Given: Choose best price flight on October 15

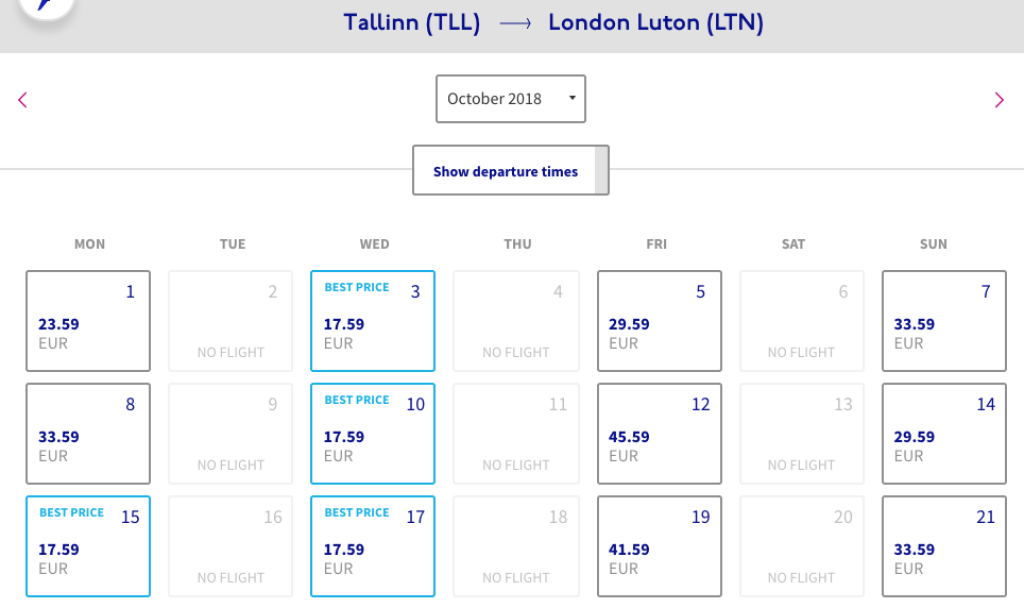Looking at the screenshot, I should (88, 546).
